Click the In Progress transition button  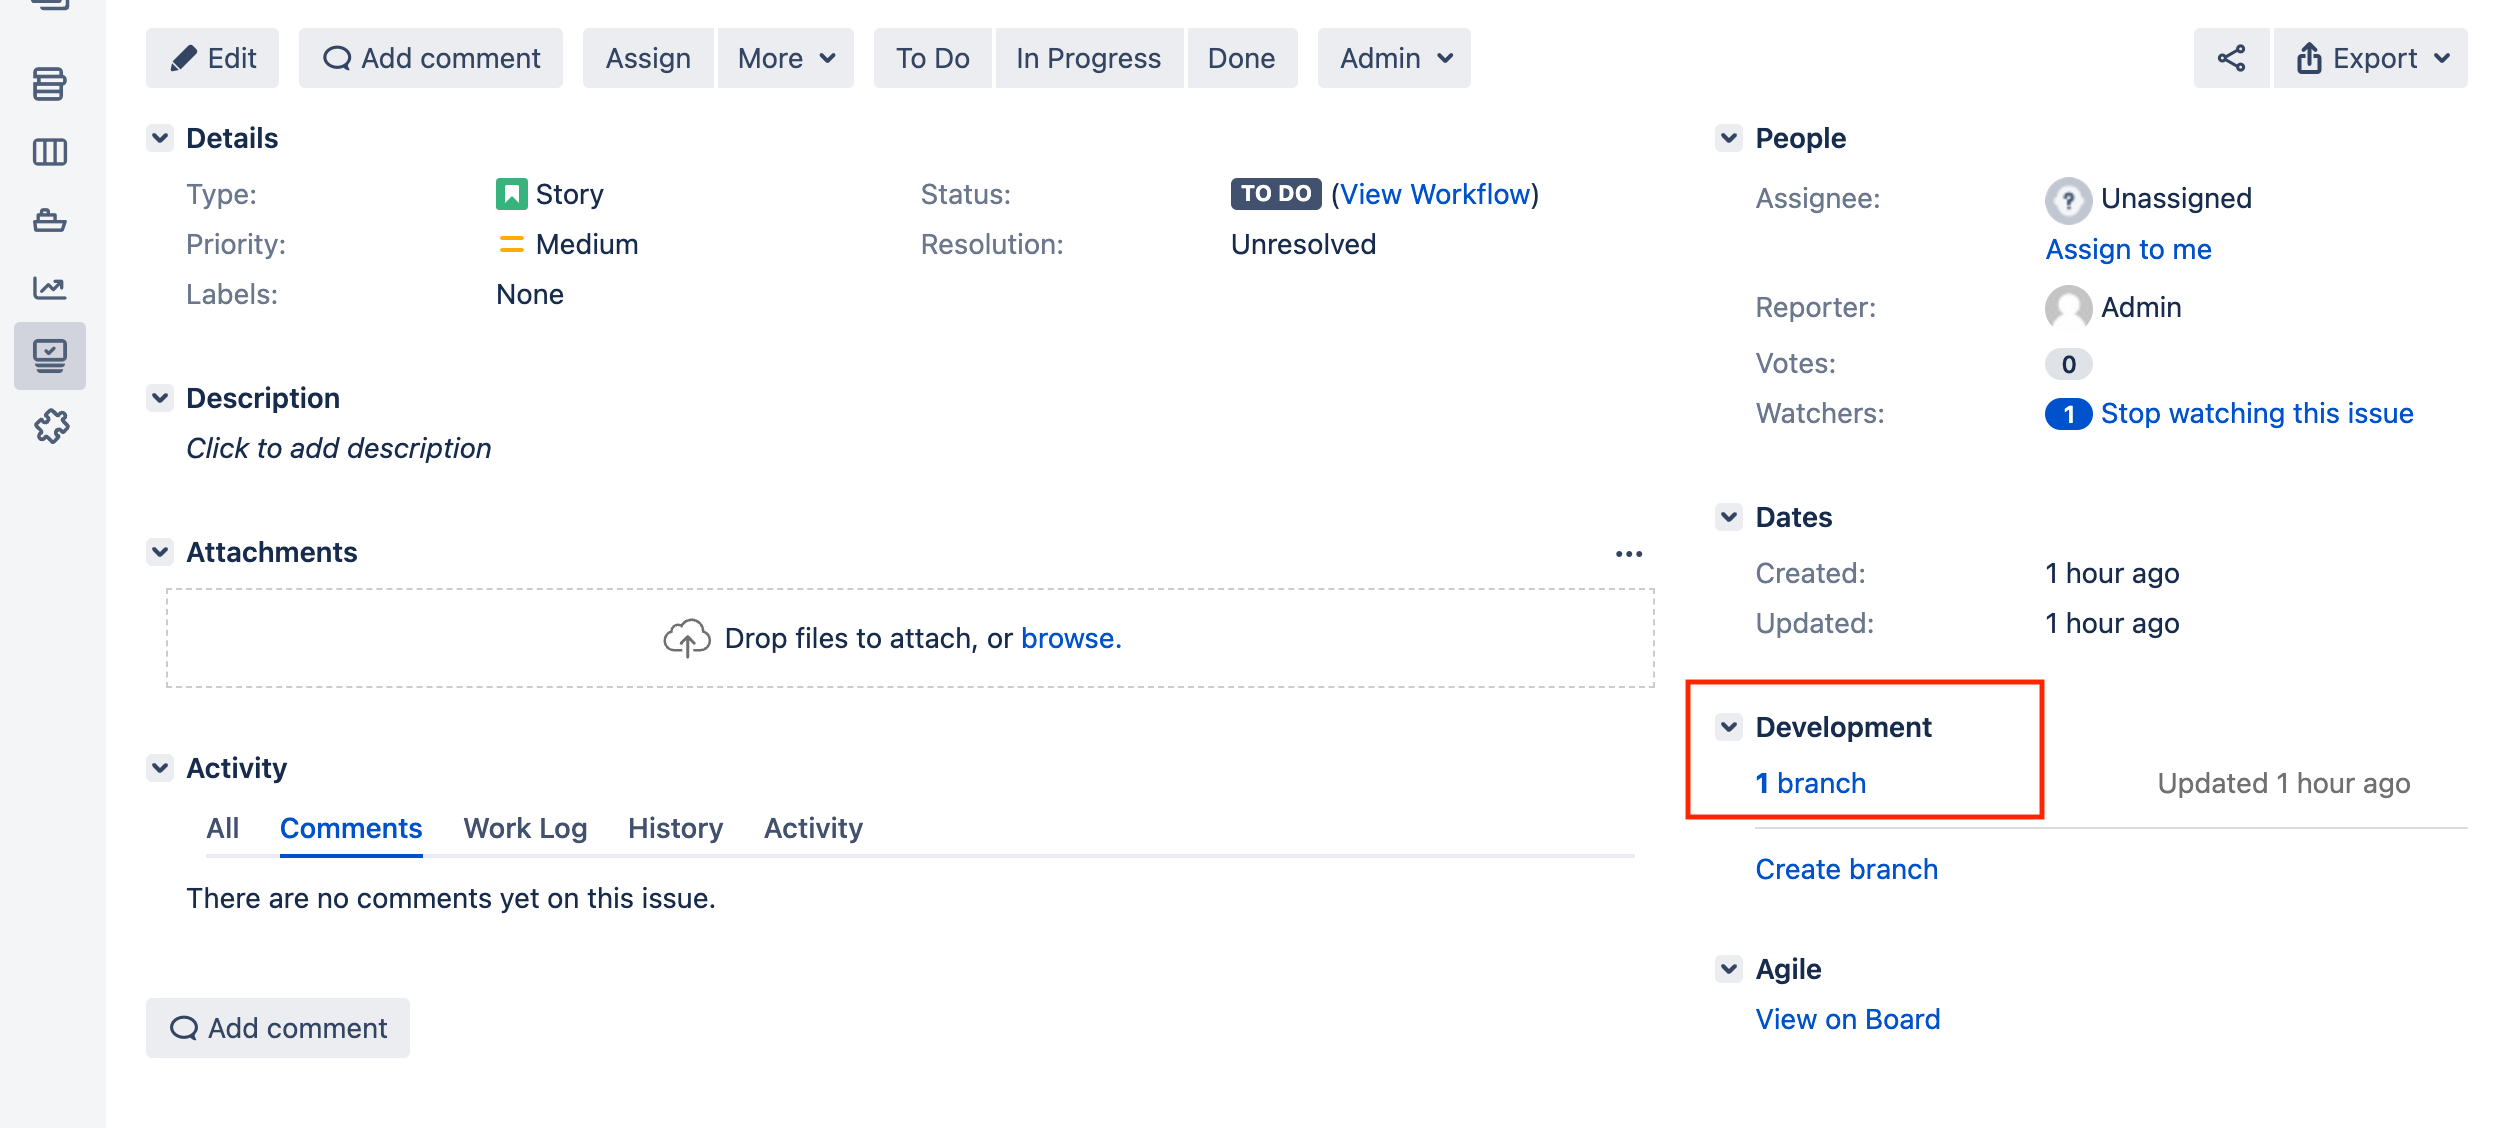pyautogui.click(x=1088, y=58)
